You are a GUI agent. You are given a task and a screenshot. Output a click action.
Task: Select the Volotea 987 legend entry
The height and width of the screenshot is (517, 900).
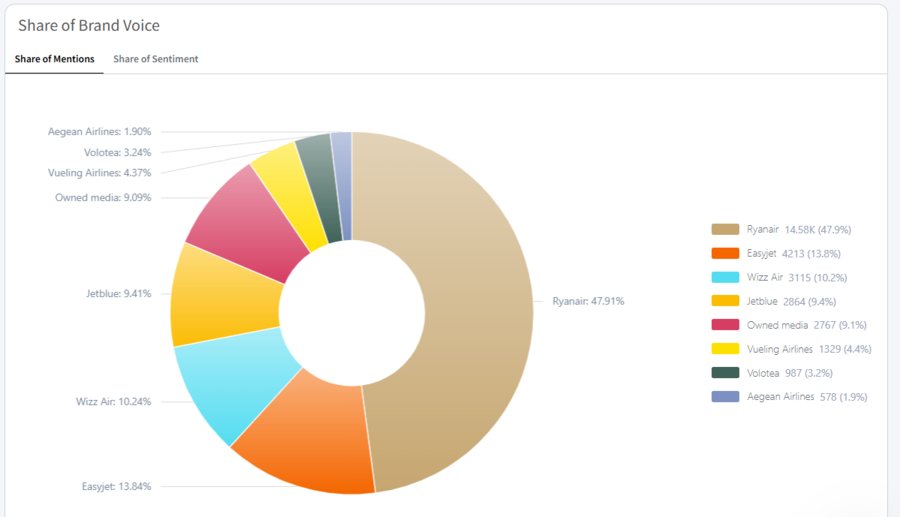pos(772,373)
